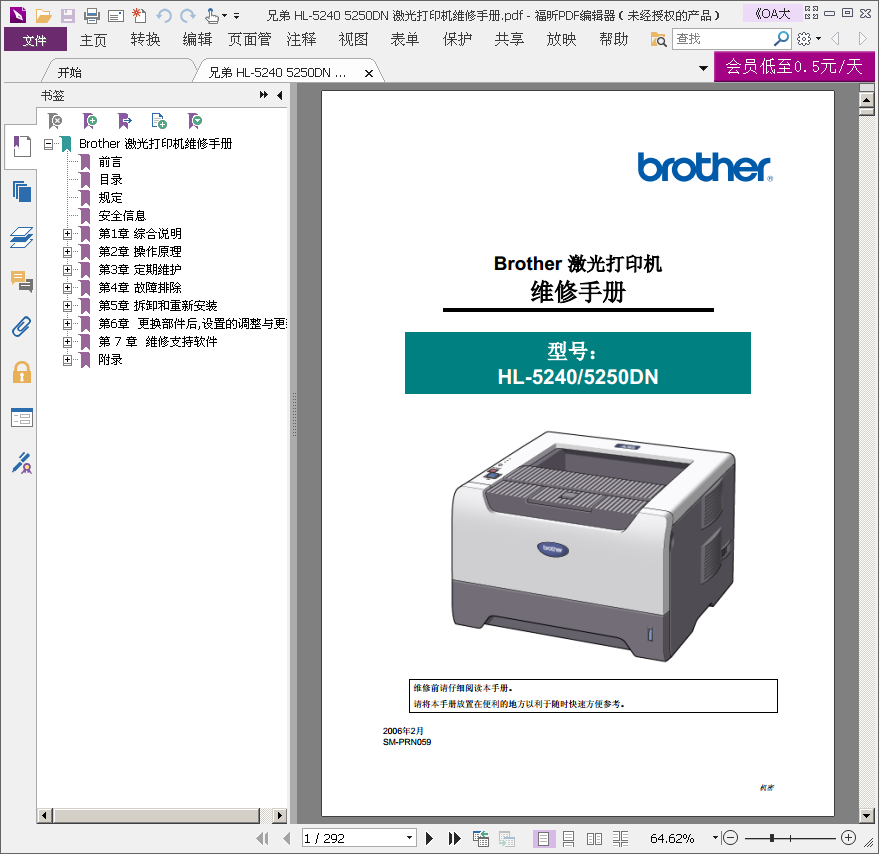Click the Save disk icon
Viewport: 879px width, 854px height.
click(68, 16)
